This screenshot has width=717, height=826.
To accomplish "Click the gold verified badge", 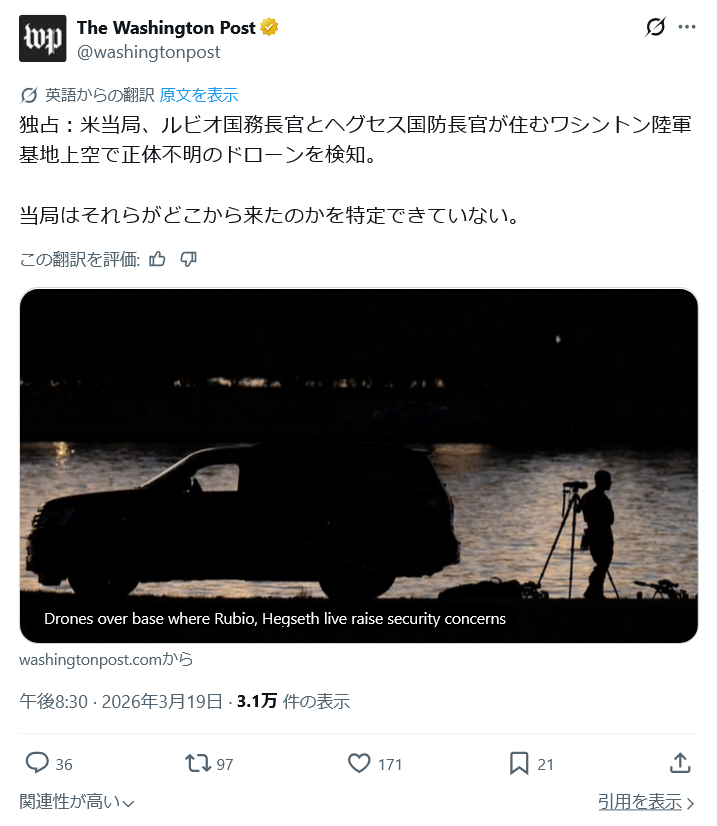I will (269, 28).
